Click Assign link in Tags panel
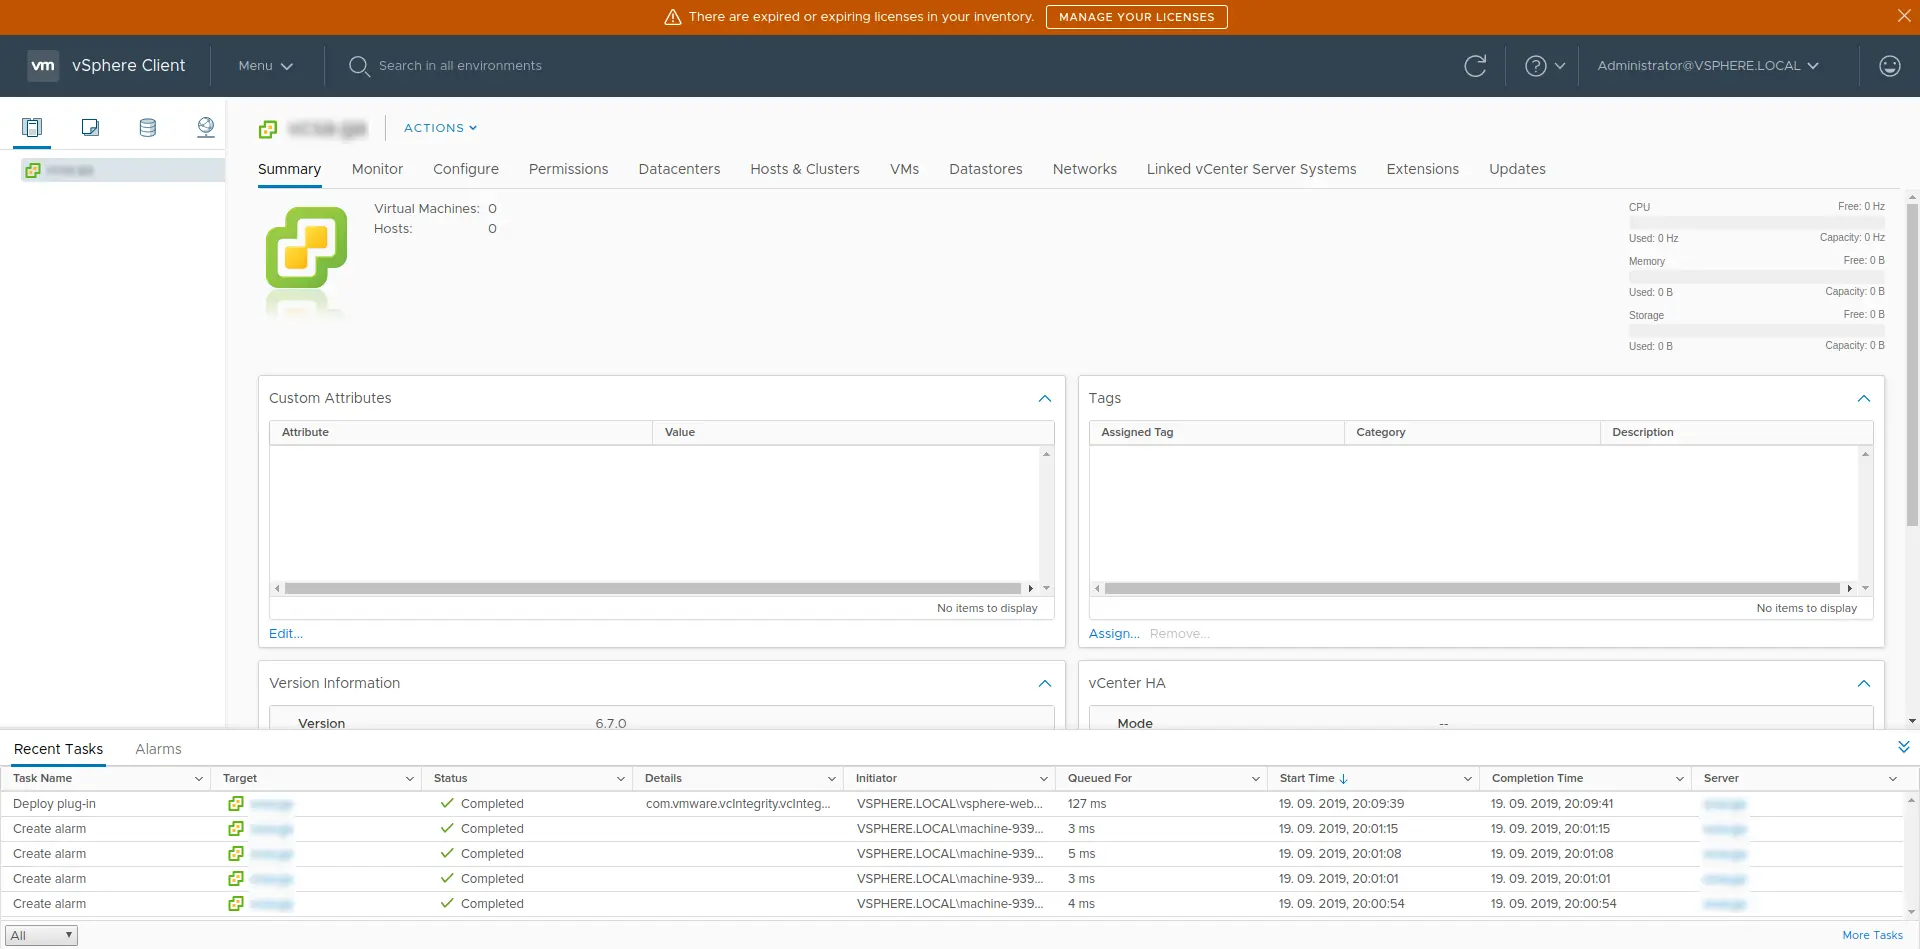This screenshot has height=949, width=1920. (x=1114, y=633)
